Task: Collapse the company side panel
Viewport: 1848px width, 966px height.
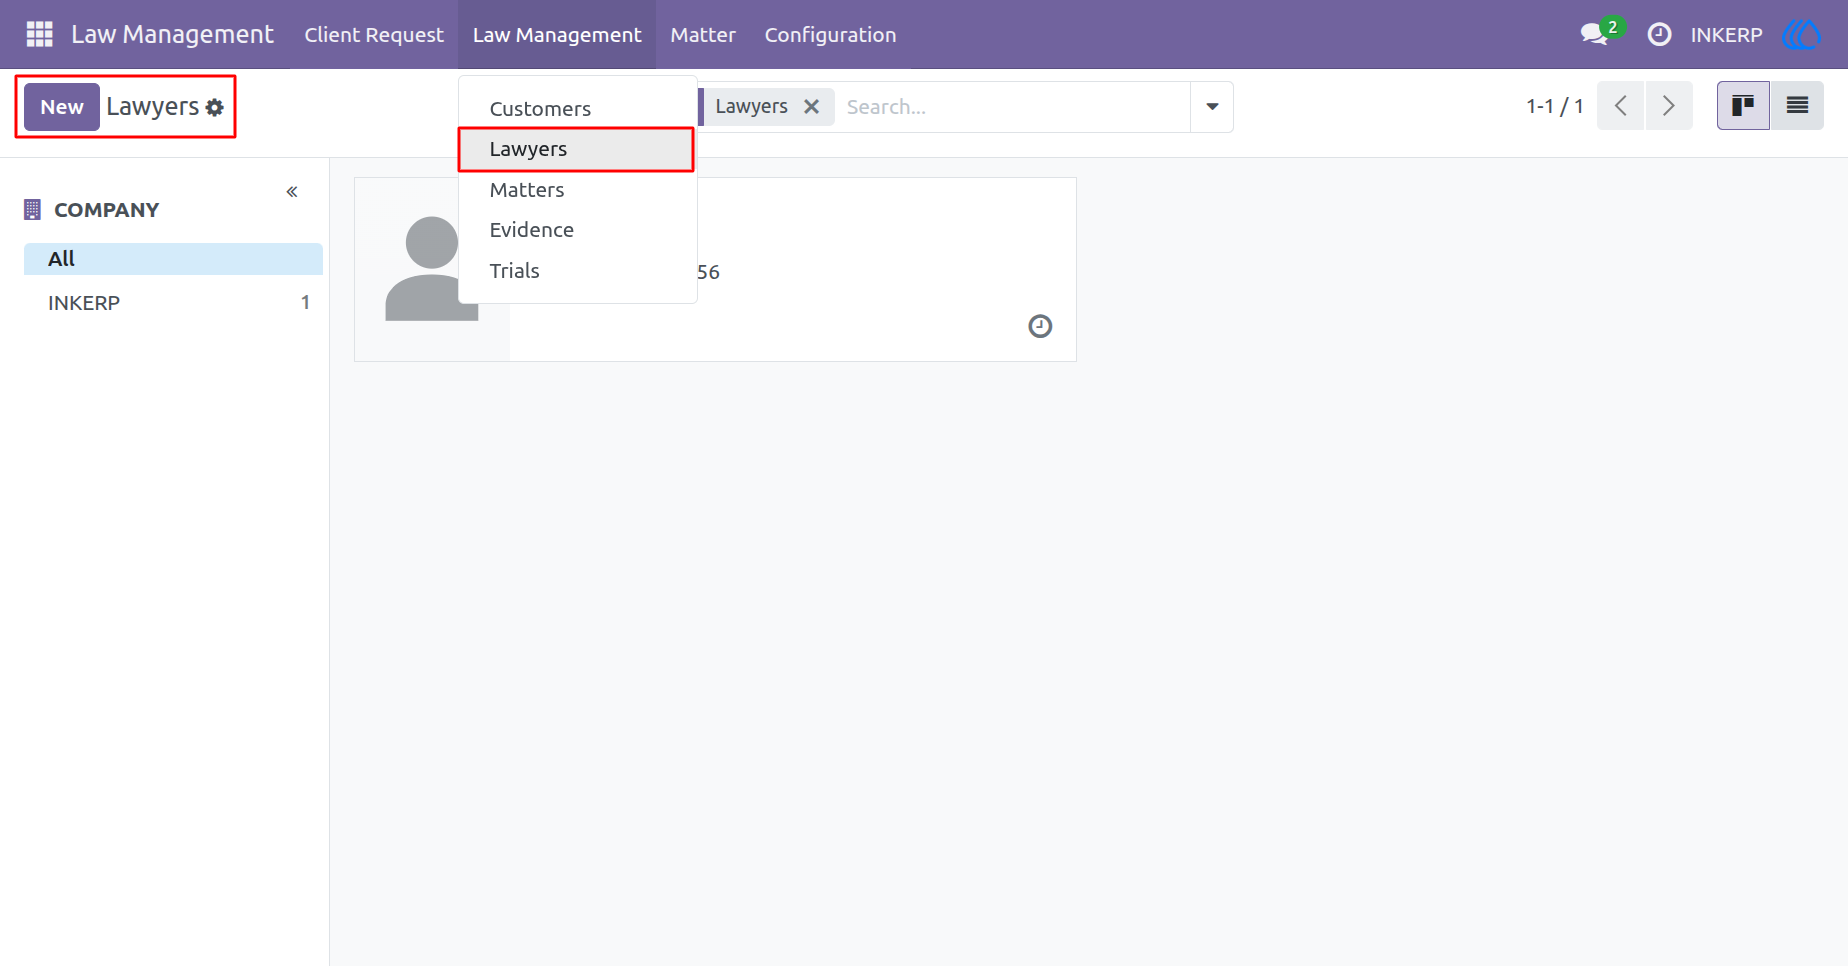Action: click(x=292, y=191)
